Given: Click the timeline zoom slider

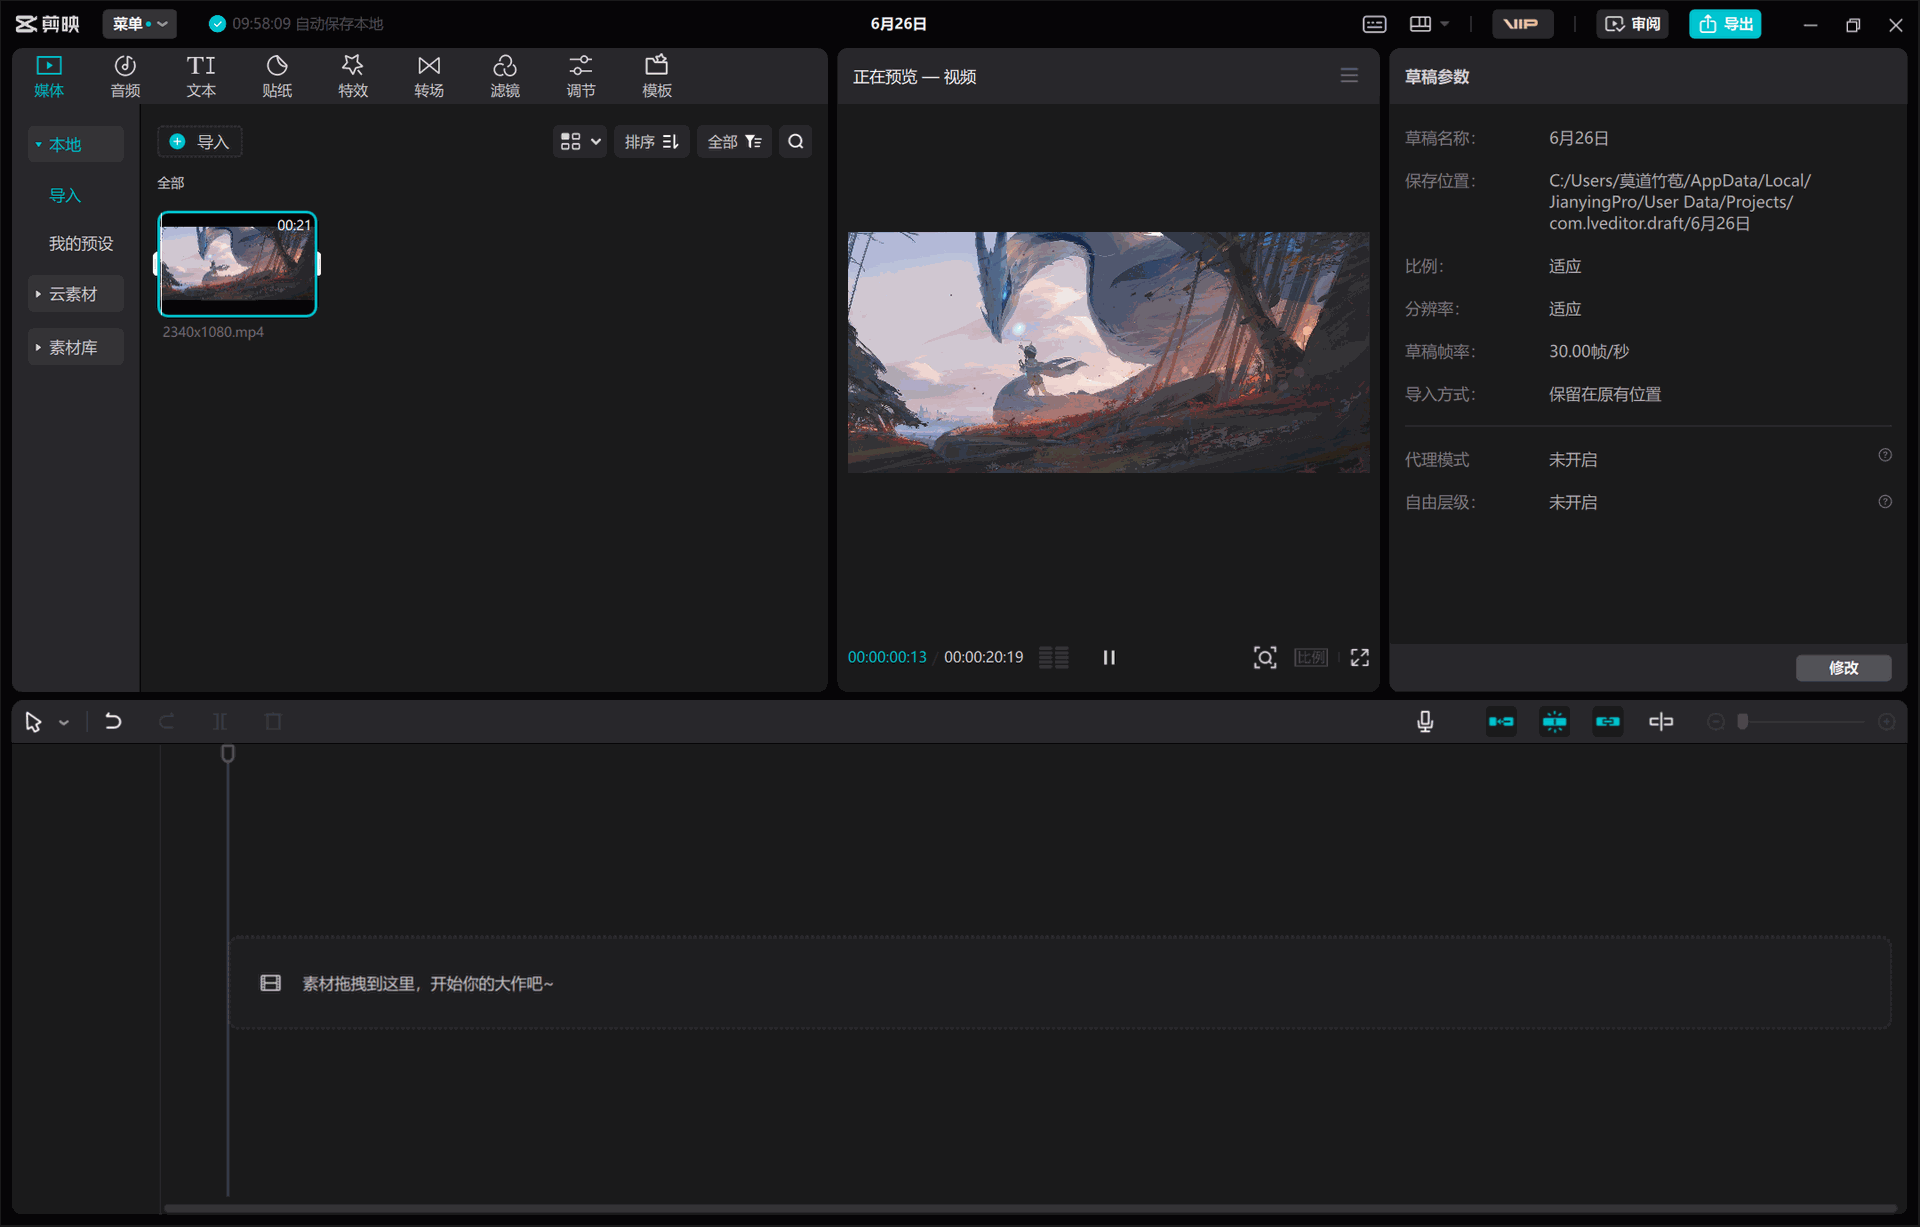Looking at the screenshot, I should pos(1802,722).
